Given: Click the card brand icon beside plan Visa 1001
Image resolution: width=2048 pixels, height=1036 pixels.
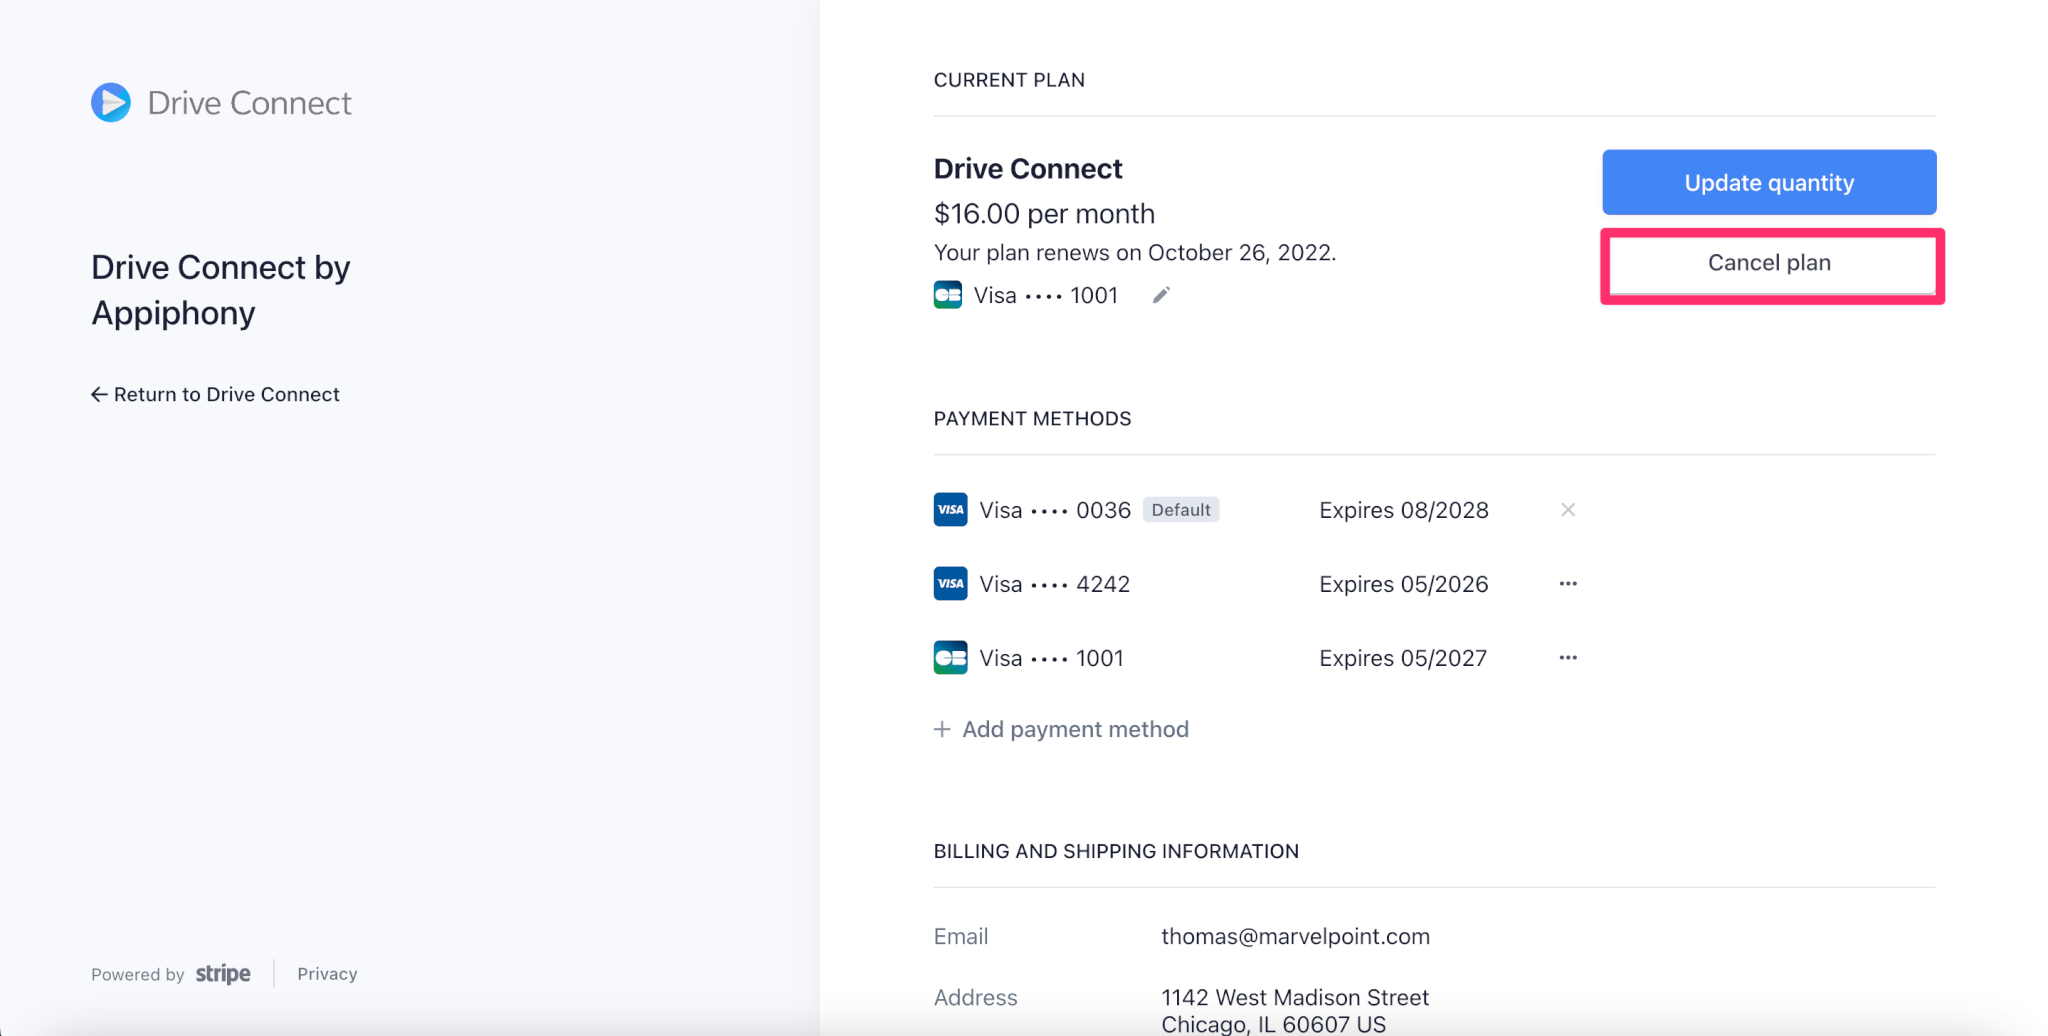Looking at the screenshot, I should click(x=948, y=295).
